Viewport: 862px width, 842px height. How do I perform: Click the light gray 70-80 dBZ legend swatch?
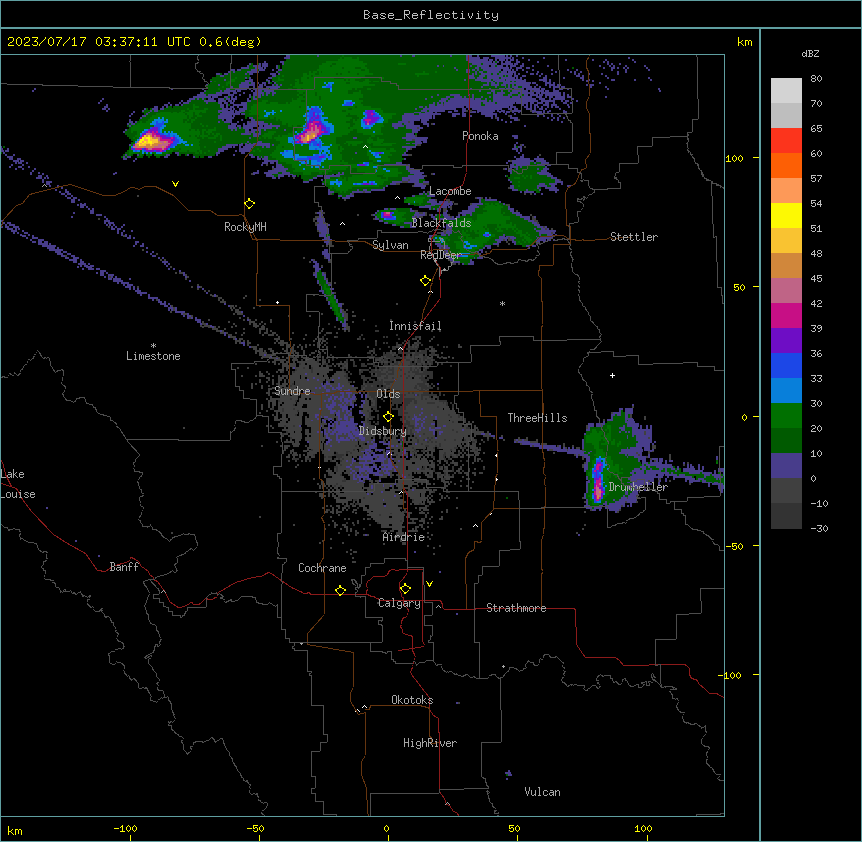click(786, 91)
